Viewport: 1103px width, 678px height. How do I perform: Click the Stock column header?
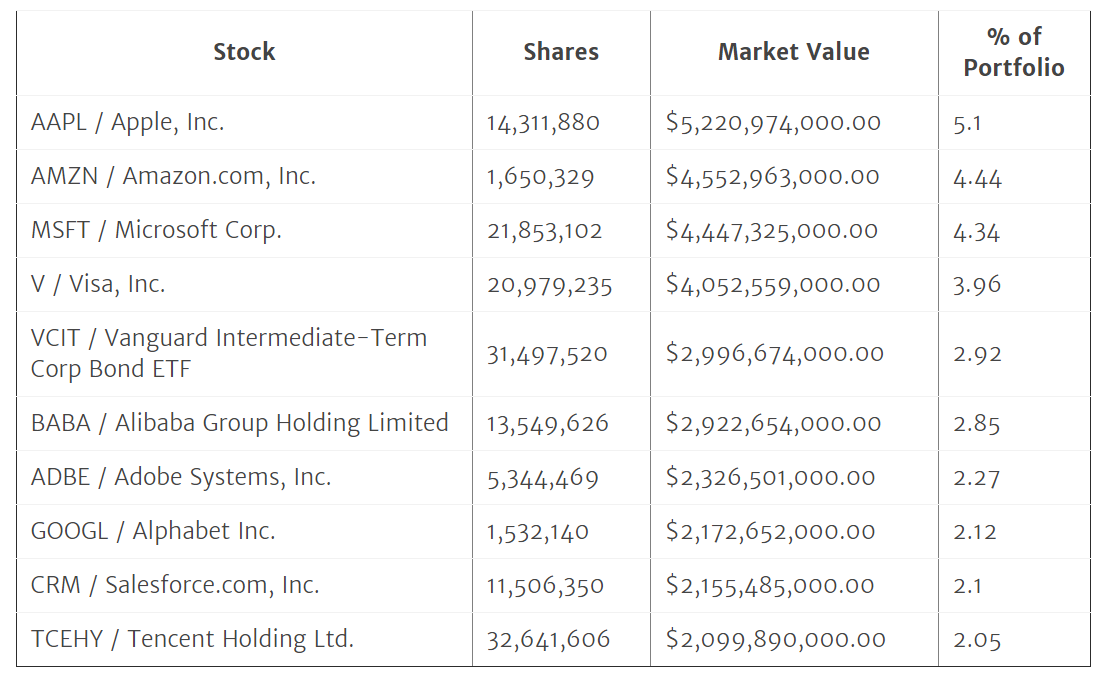click(244, 52)
